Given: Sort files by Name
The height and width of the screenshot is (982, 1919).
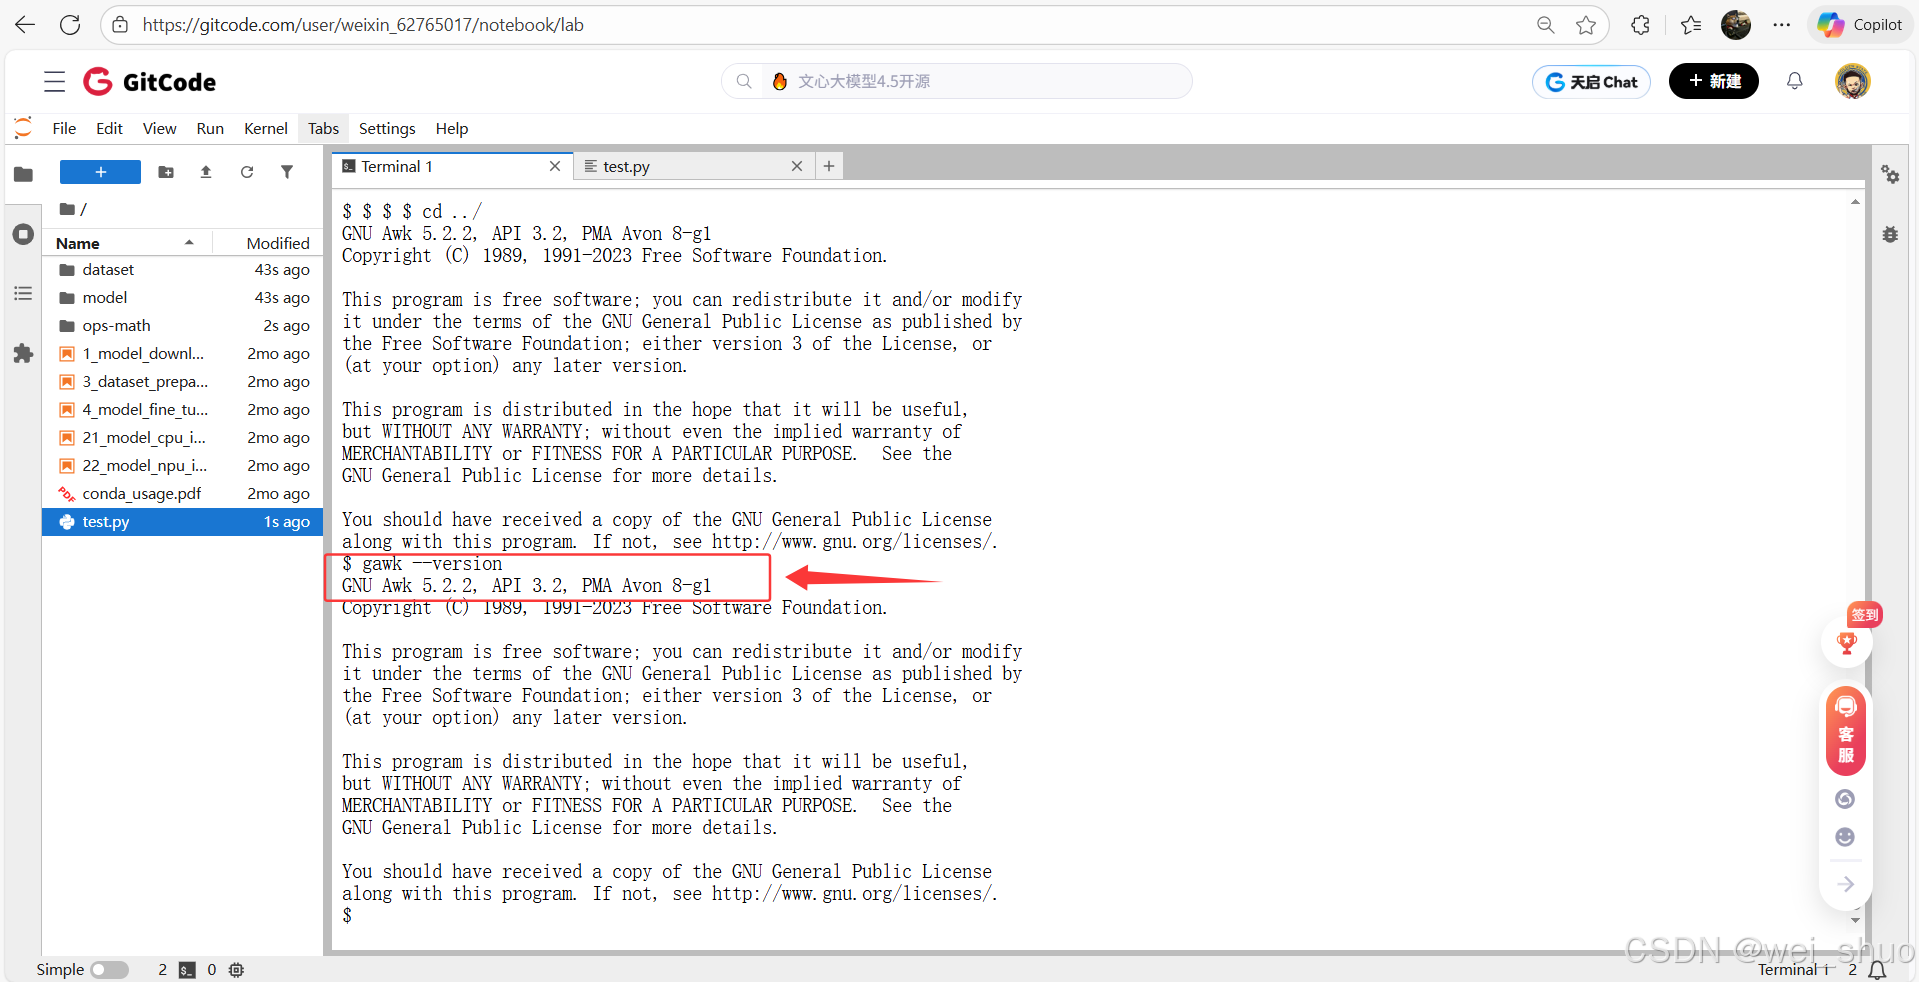Looking at the screenshot, I should (x=128, y=243).
